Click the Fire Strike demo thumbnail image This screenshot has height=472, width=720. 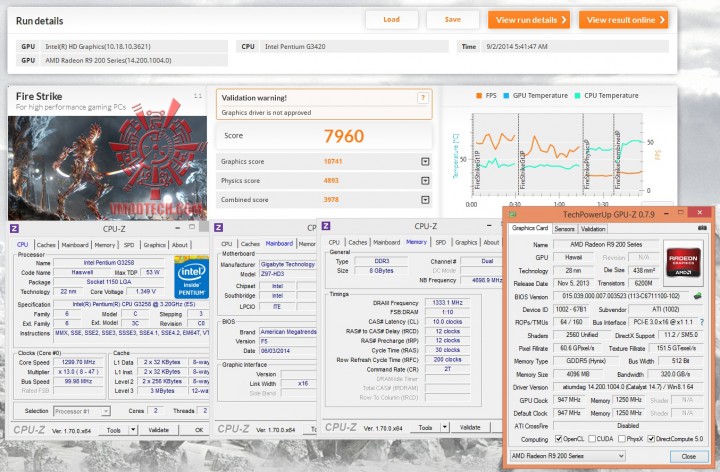tap(107, 168)
